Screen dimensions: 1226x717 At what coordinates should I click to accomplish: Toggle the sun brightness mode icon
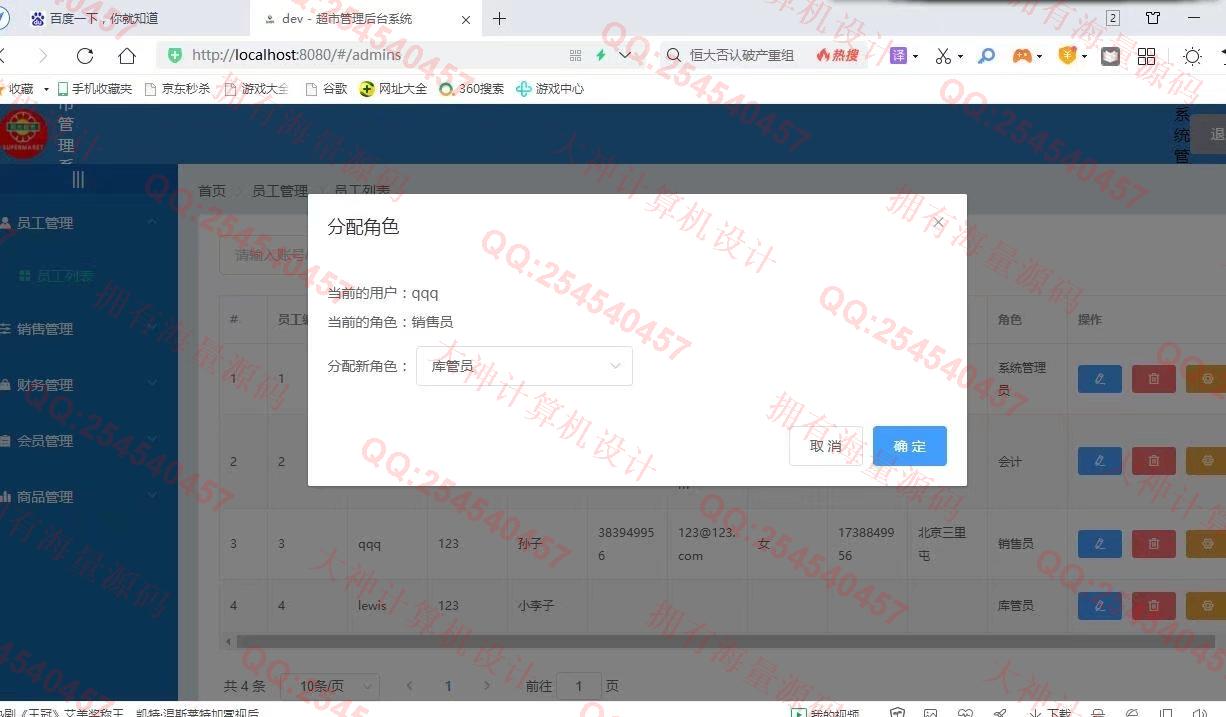pyautogui.click(x=1192, y=56)
